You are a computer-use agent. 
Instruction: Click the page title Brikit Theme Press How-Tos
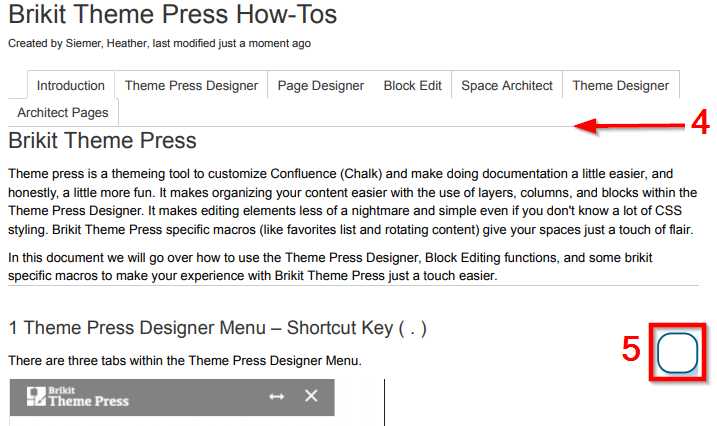[172, 14]
